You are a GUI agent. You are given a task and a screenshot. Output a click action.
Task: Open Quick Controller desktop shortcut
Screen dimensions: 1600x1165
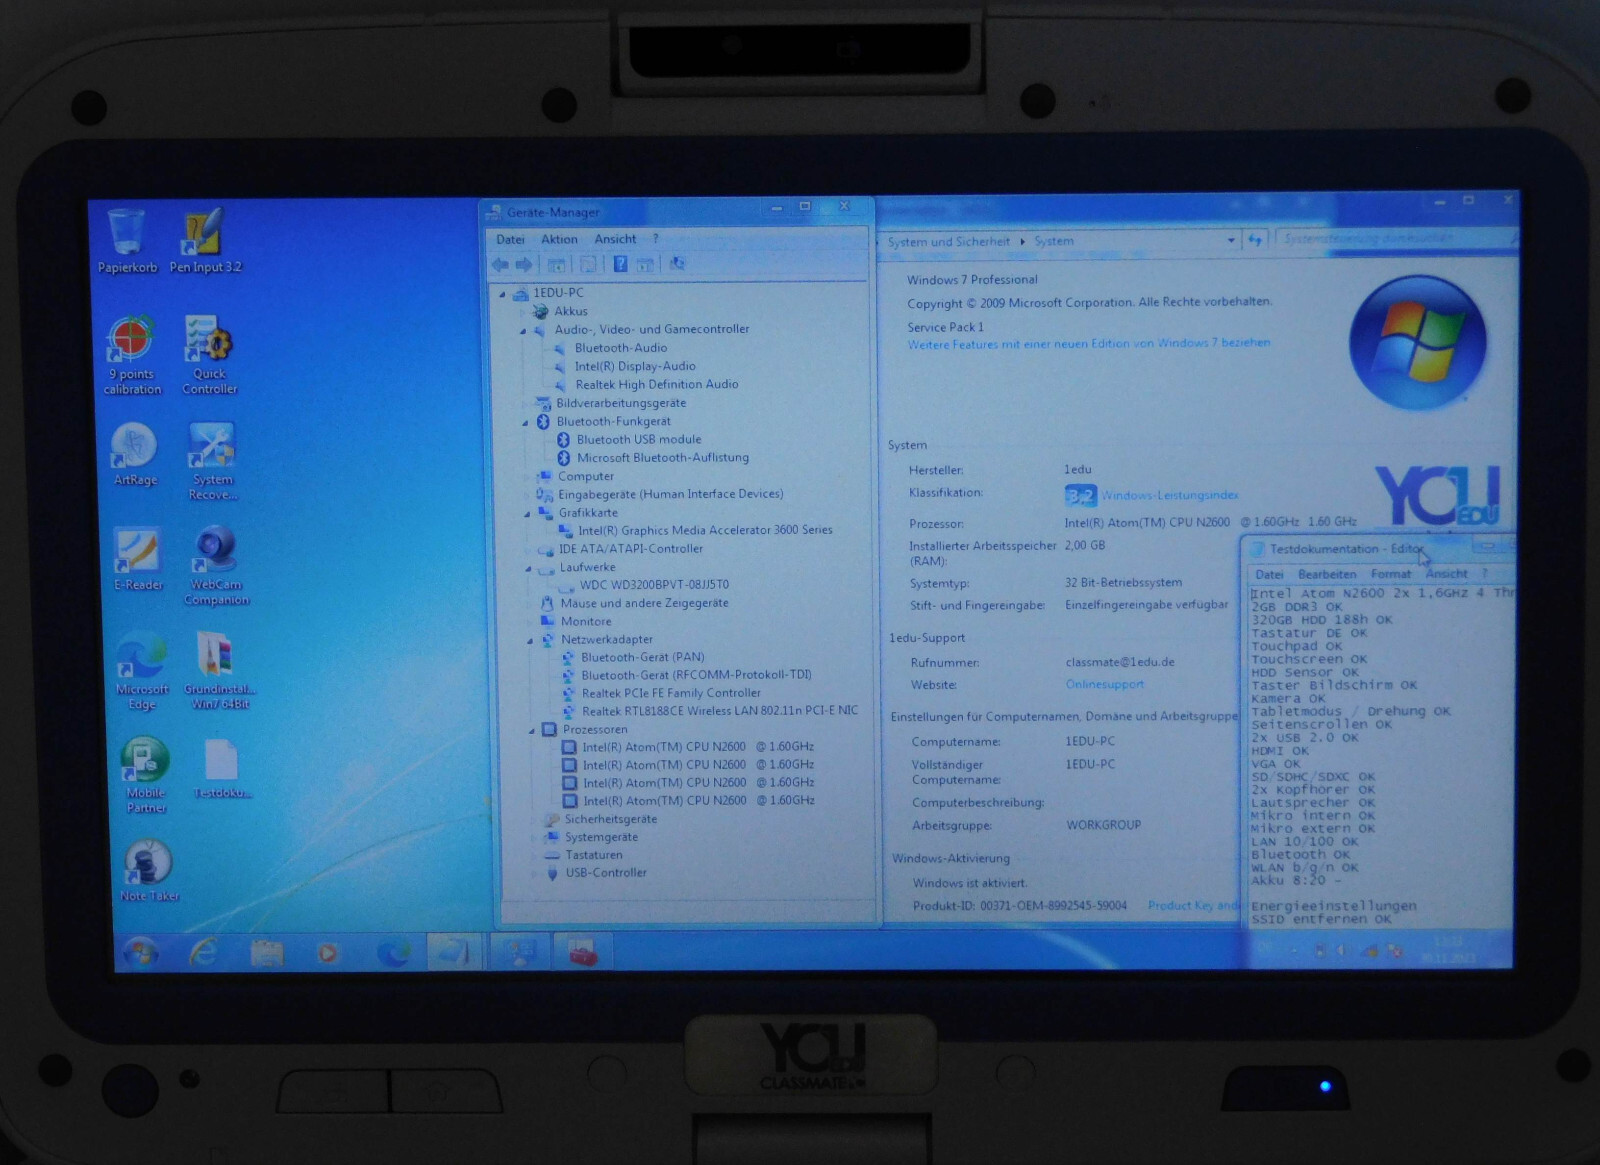pyautogui.click(x=209, y=355)
